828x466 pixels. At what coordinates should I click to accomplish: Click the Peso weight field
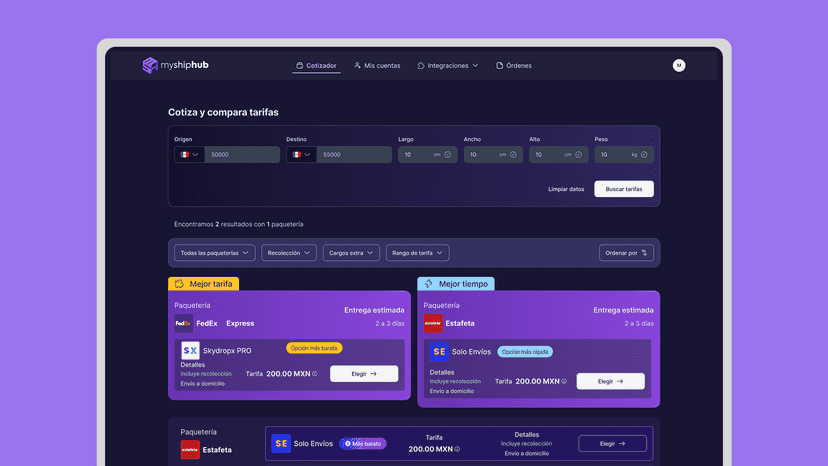pyautogui.click(x=624, y=155)
